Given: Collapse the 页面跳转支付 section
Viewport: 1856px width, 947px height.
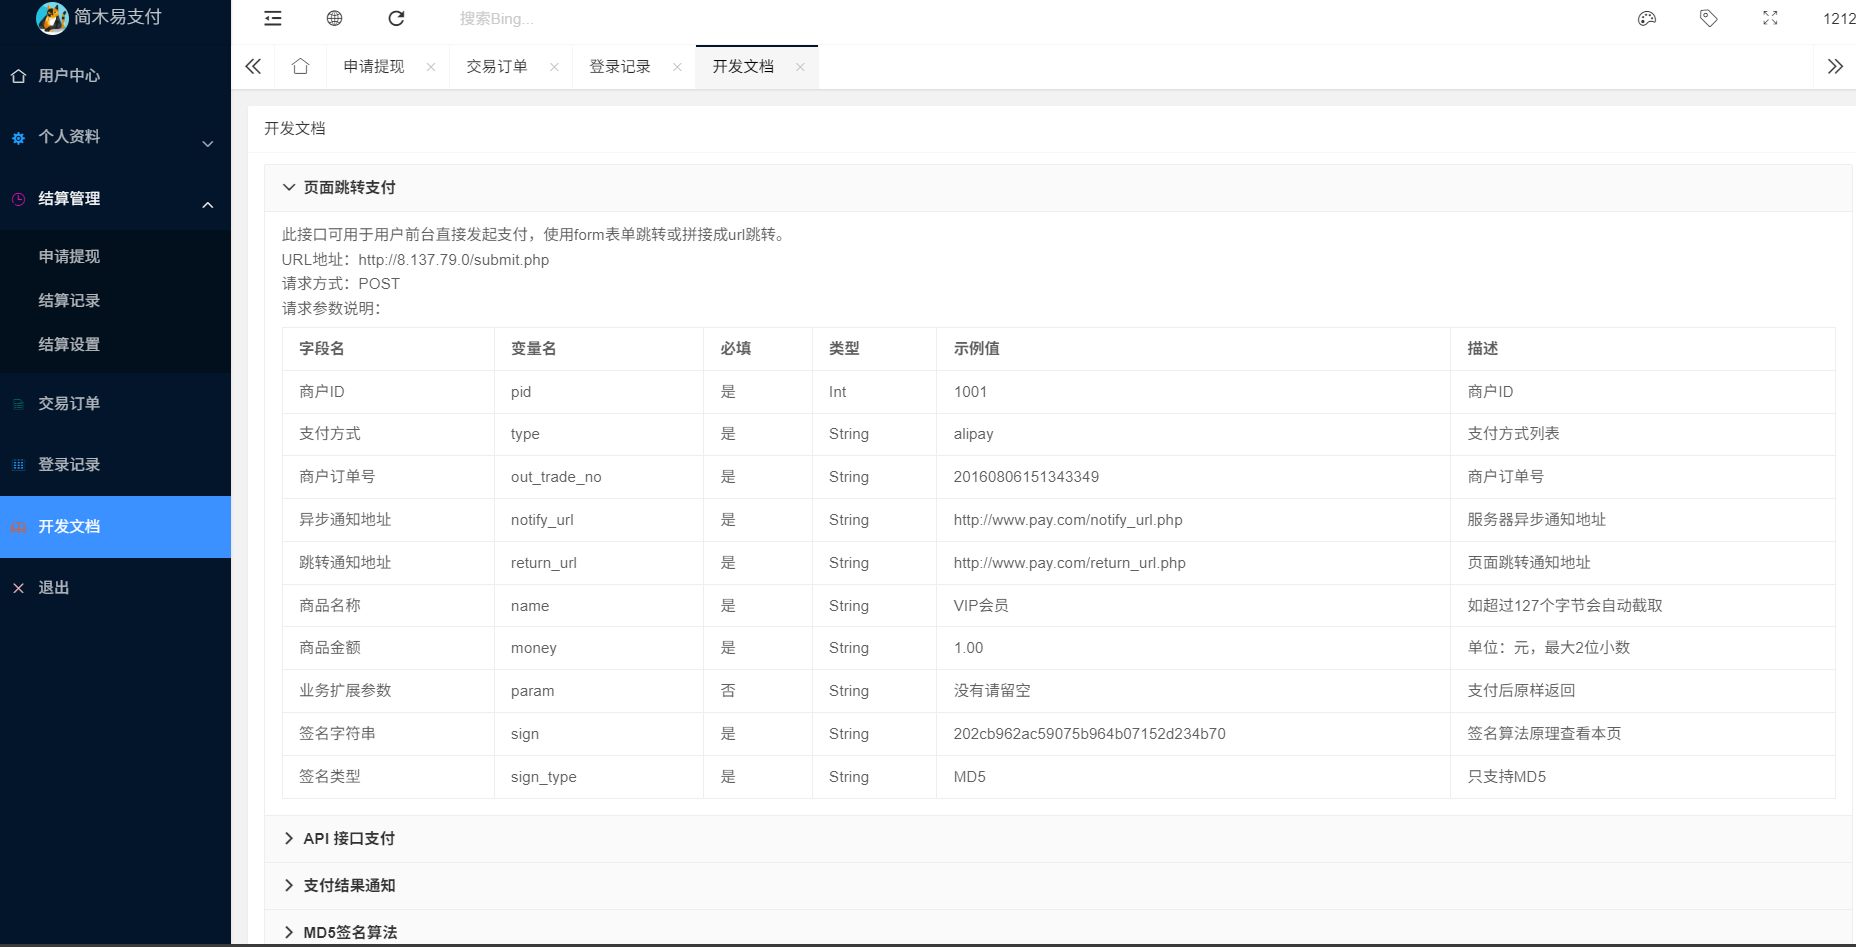Looking at the screenshot, I should [349, 187].
